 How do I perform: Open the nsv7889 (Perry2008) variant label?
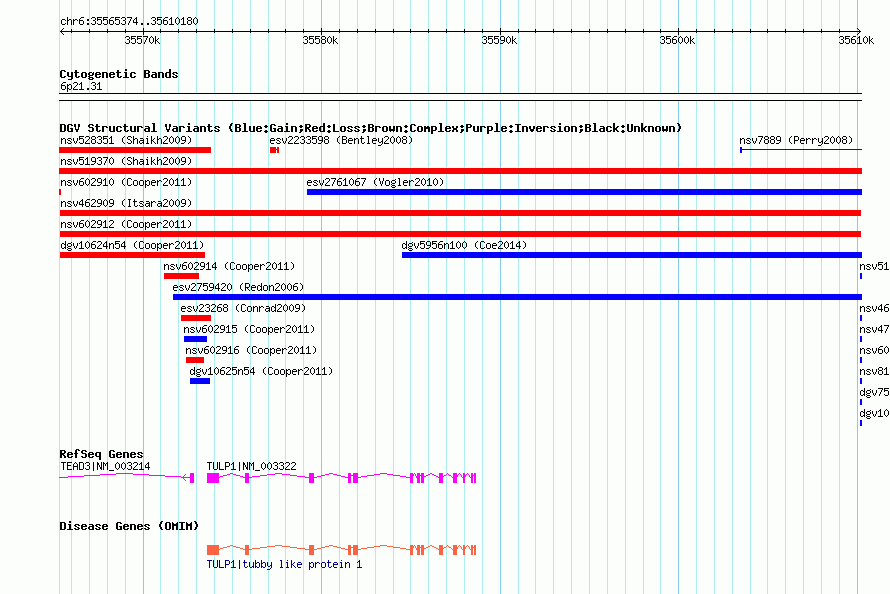click(x=796, y=140)
